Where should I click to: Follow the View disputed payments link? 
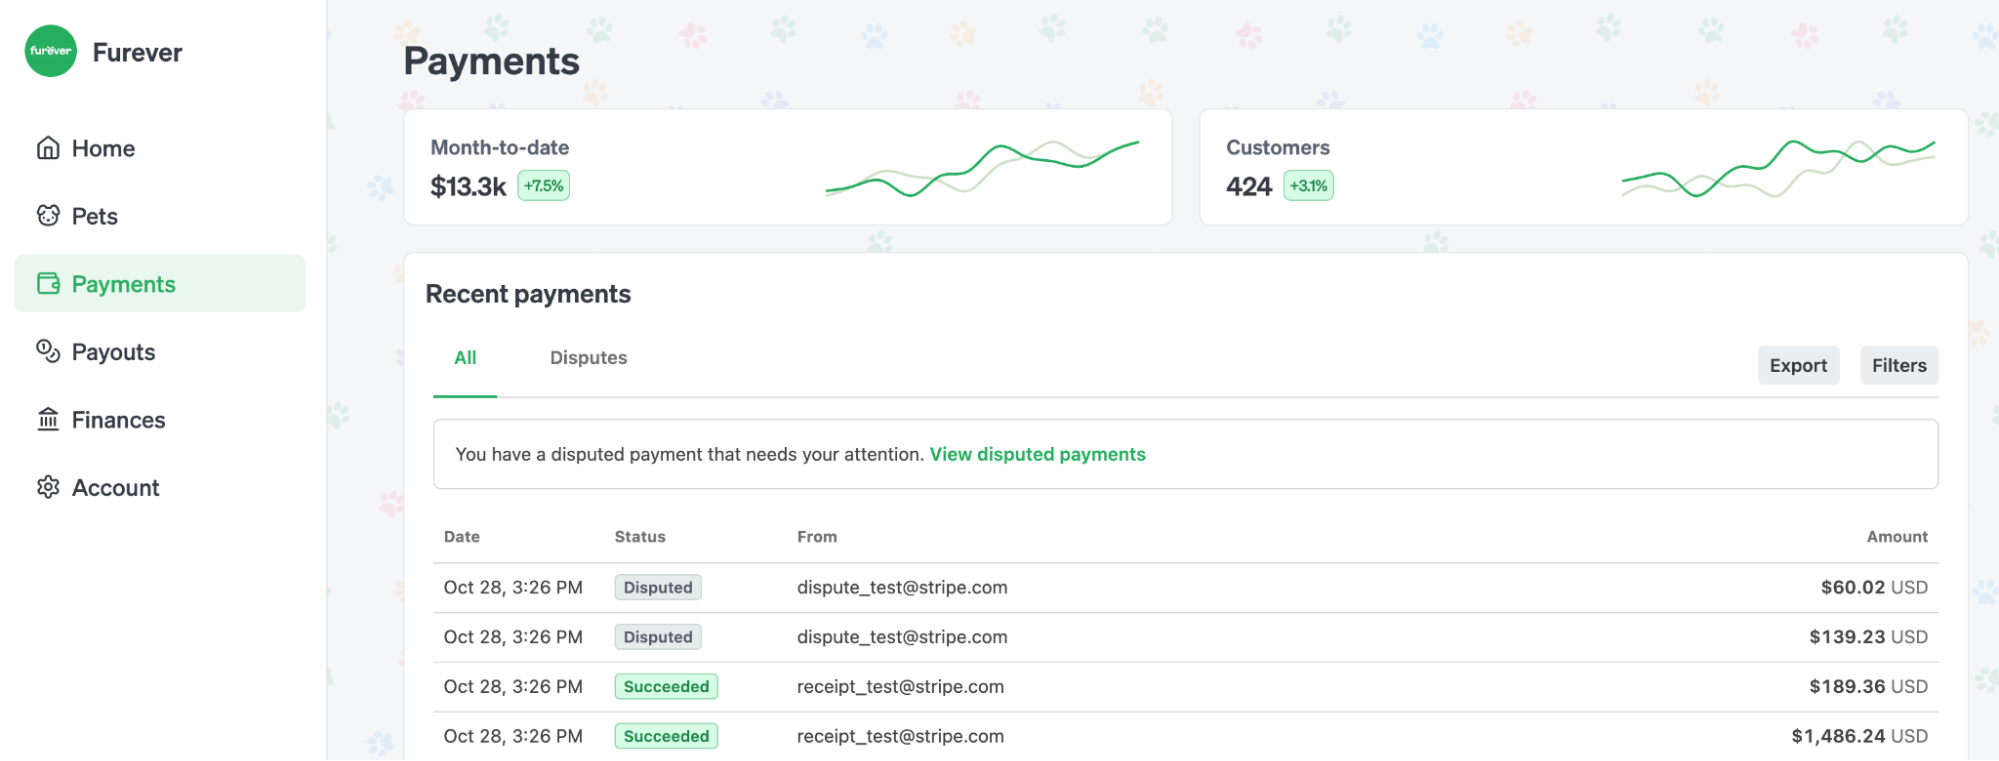1037,454
